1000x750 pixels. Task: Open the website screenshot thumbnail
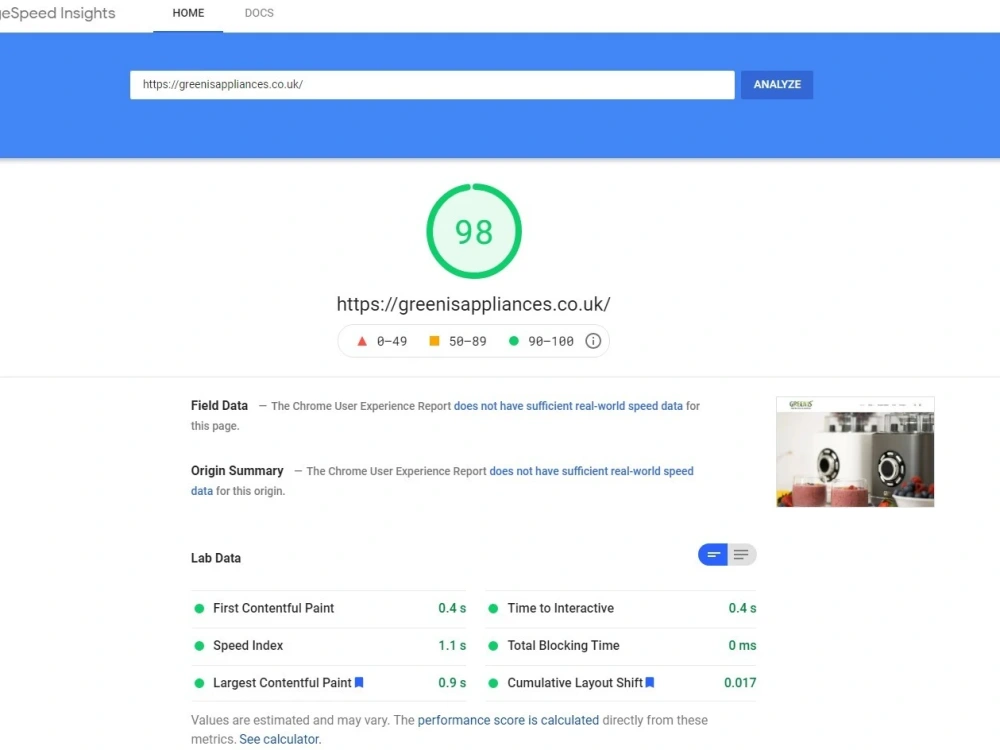point(855,452)
